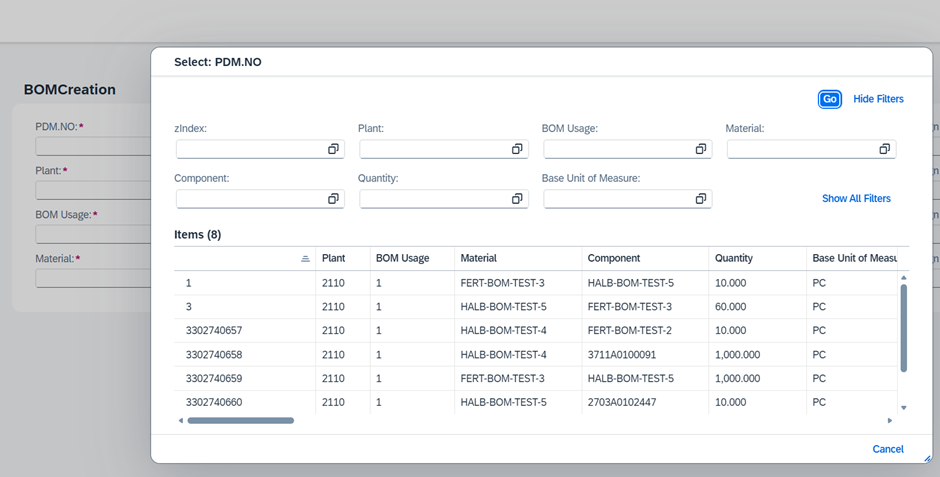Click the scroll down arrow of the table
The image size is (940, 477).
click(x=903, y=408)
